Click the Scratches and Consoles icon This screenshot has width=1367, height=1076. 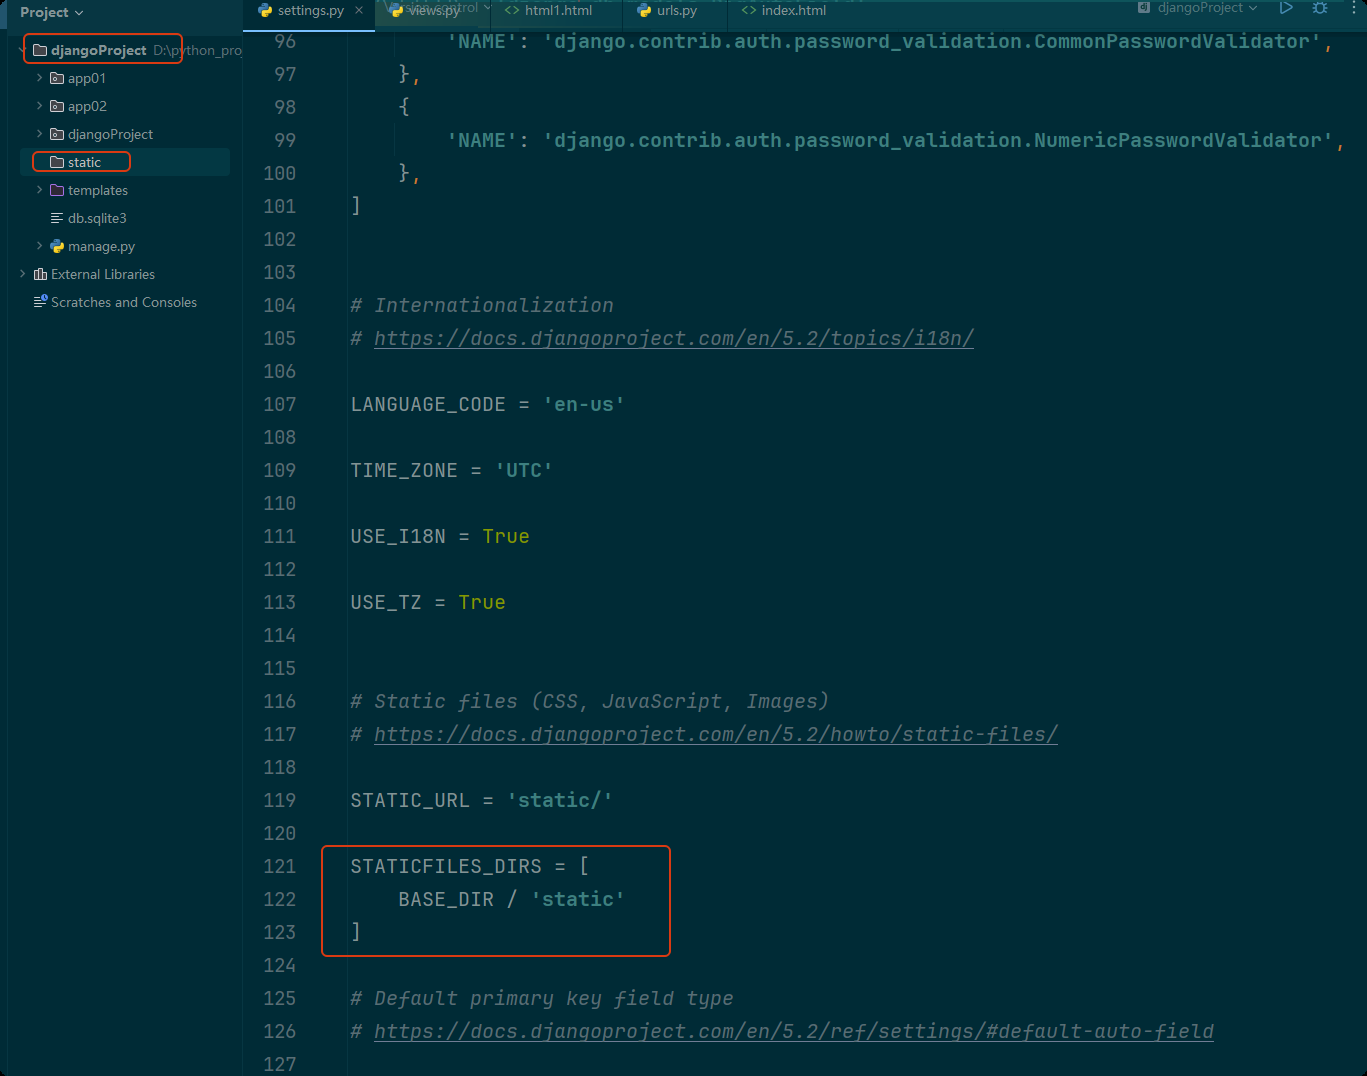tap(40, 302)
